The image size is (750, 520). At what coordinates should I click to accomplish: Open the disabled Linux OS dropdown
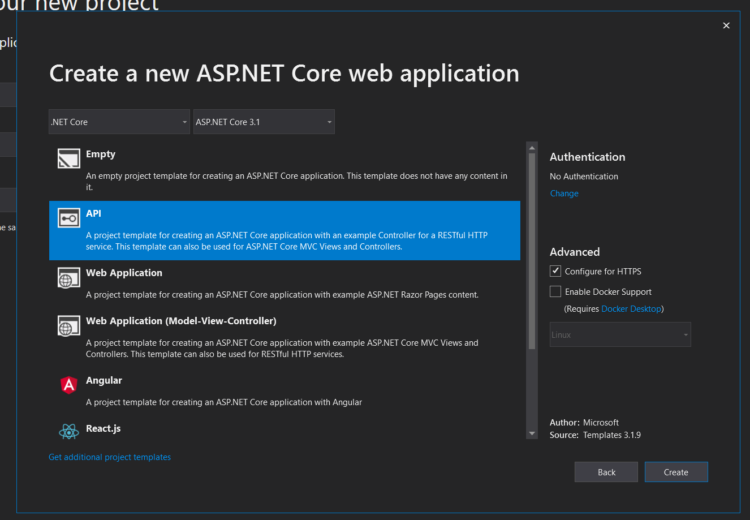[620, 335]
